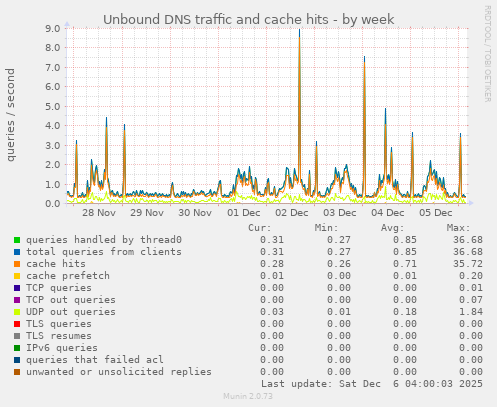Click the brown 'unwanted or unsolicited replies' swatch
The width and height of the screenshot is (497, 407).
17,372
